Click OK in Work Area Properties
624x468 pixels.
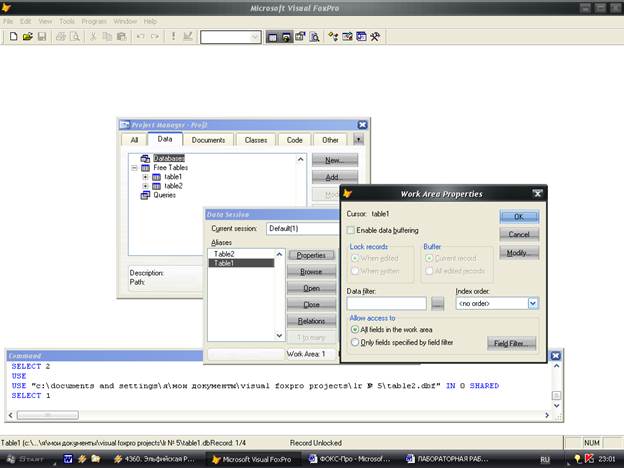(519, 217)
